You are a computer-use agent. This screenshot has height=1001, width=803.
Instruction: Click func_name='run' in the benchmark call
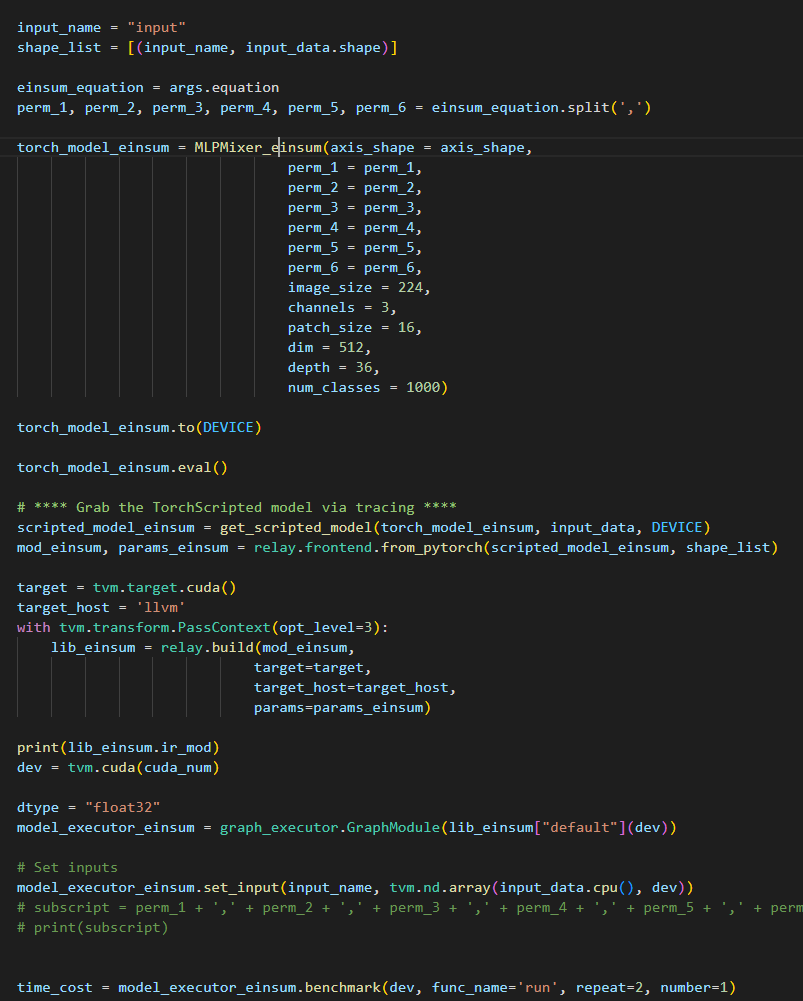(x=495, y=988)
